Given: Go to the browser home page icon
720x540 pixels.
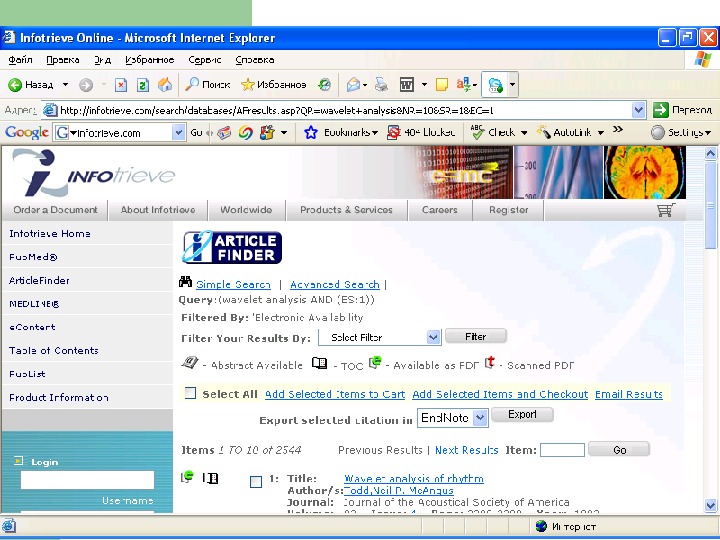Looking at the screenshot, I should point(165,84).
